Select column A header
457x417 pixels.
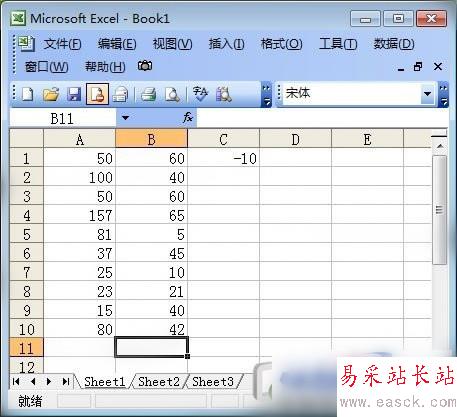79,139
